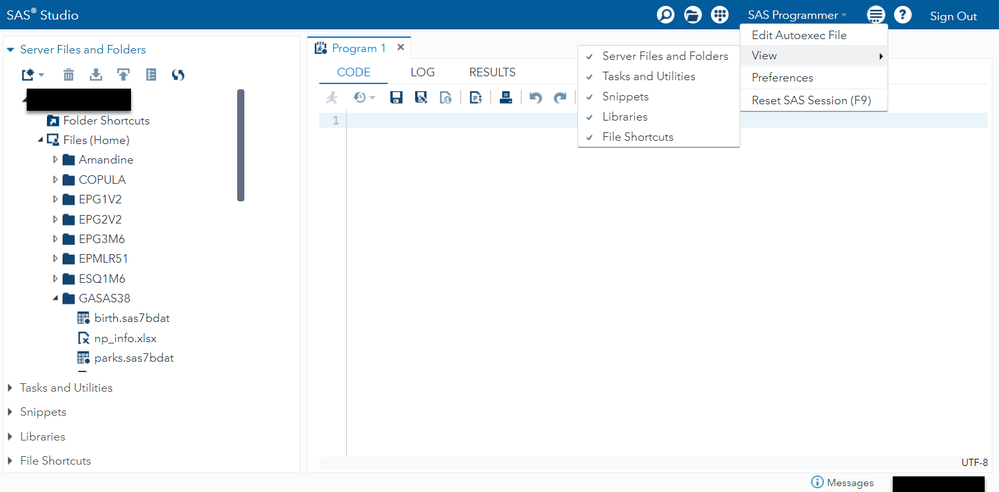Expand the Libraries section
The image size is (999, 492).
[x=10, y=437]
